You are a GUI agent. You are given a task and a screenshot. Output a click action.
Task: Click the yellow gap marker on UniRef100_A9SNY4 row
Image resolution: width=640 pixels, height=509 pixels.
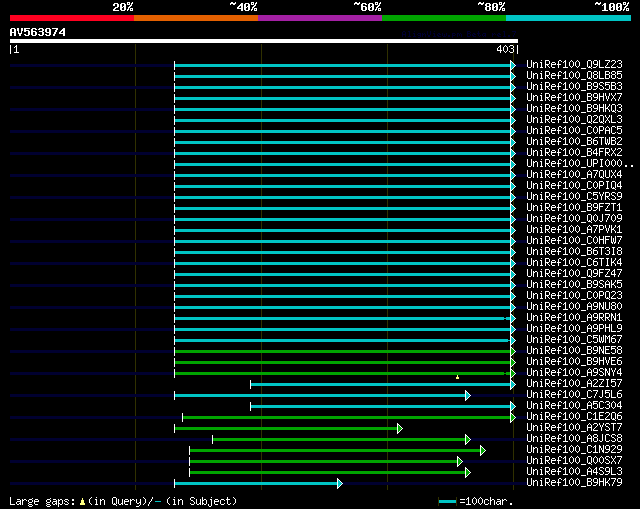(458, 377)
